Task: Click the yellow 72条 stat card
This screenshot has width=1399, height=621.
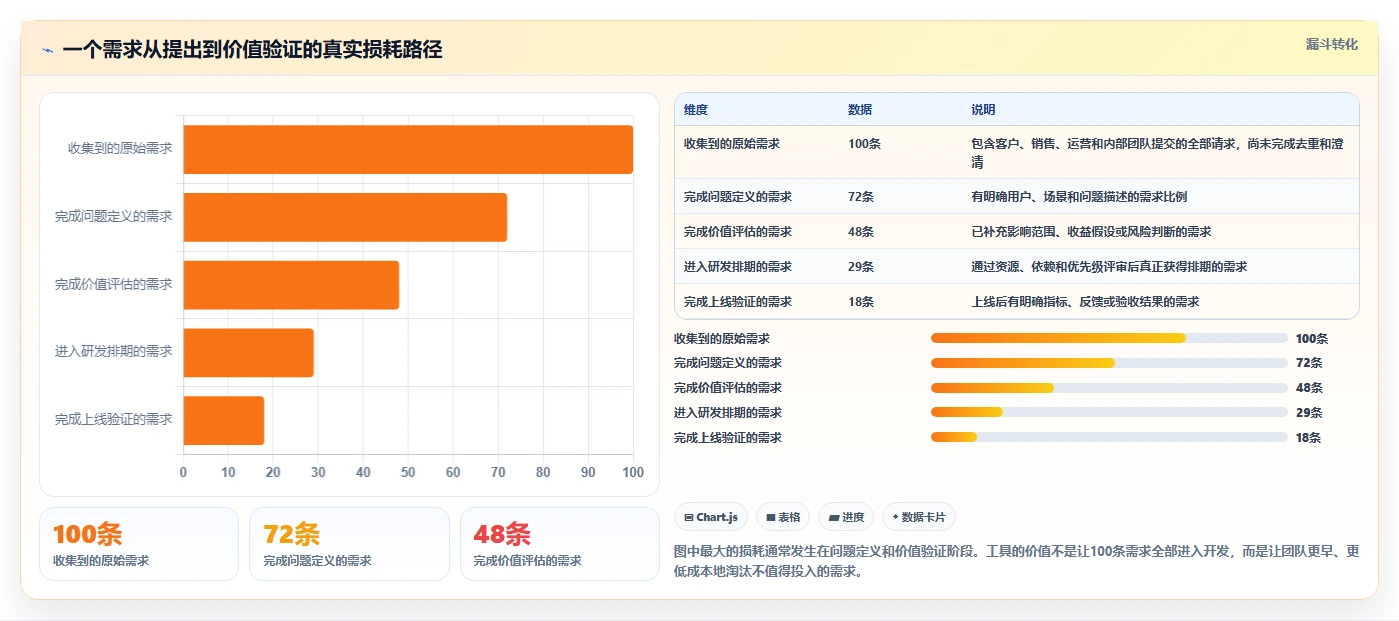Action: click(349, 544)
